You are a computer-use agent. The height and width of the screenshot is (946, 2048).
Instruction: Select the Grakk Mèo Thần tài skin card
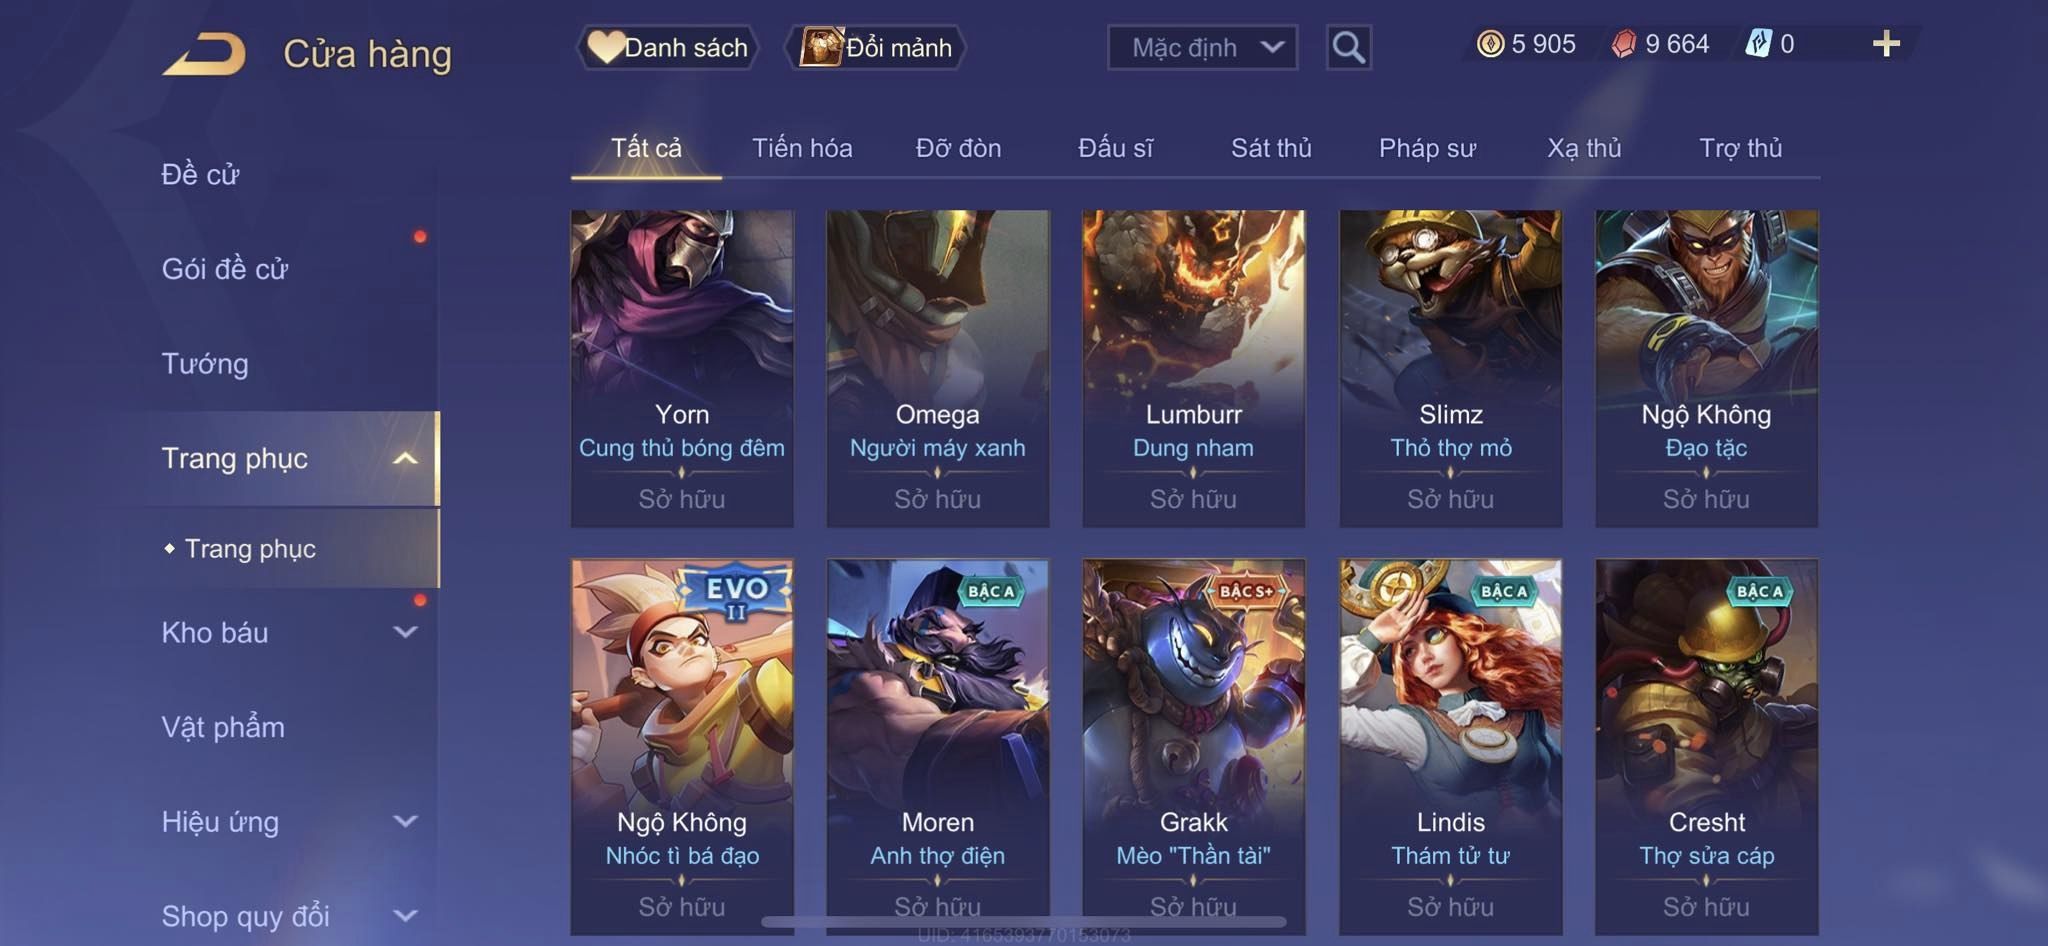pos(1193,747)
